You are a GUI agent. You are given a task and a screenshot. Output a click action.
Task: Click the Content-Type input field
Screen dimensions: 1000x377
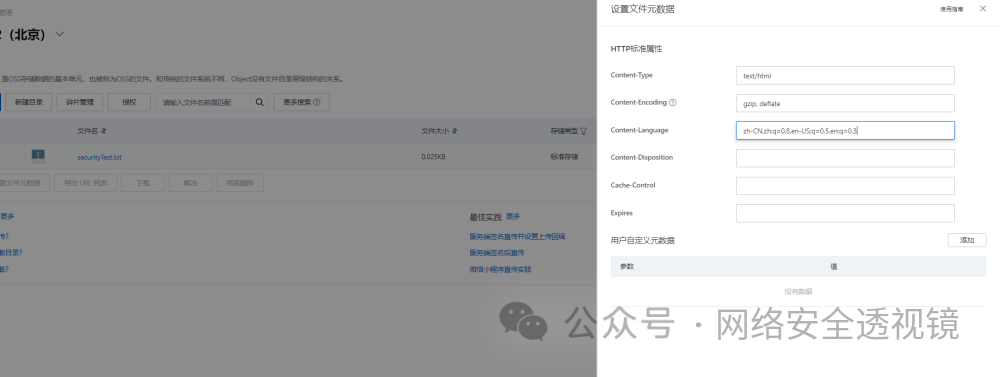[845, 75]
